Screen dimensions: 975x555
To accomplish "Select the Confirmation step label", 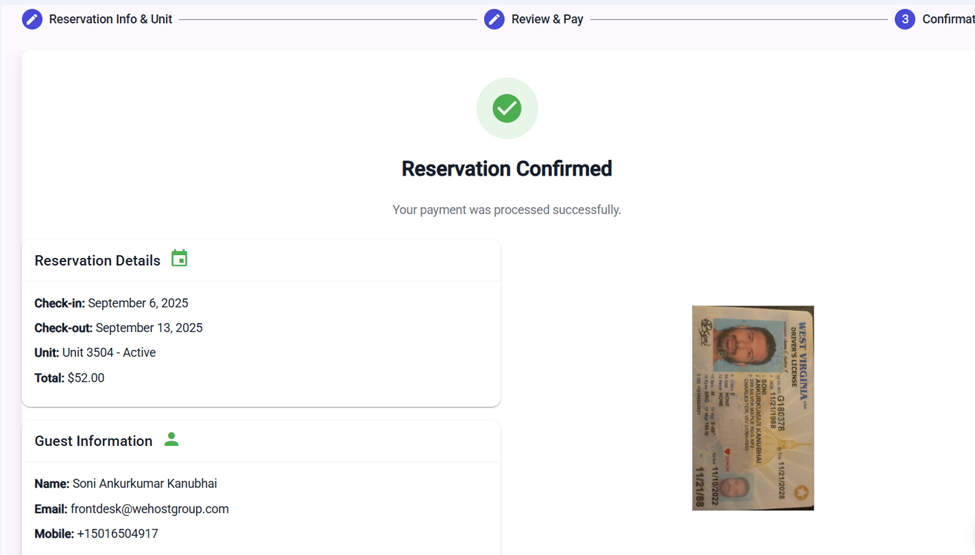I will pos(947,19).
